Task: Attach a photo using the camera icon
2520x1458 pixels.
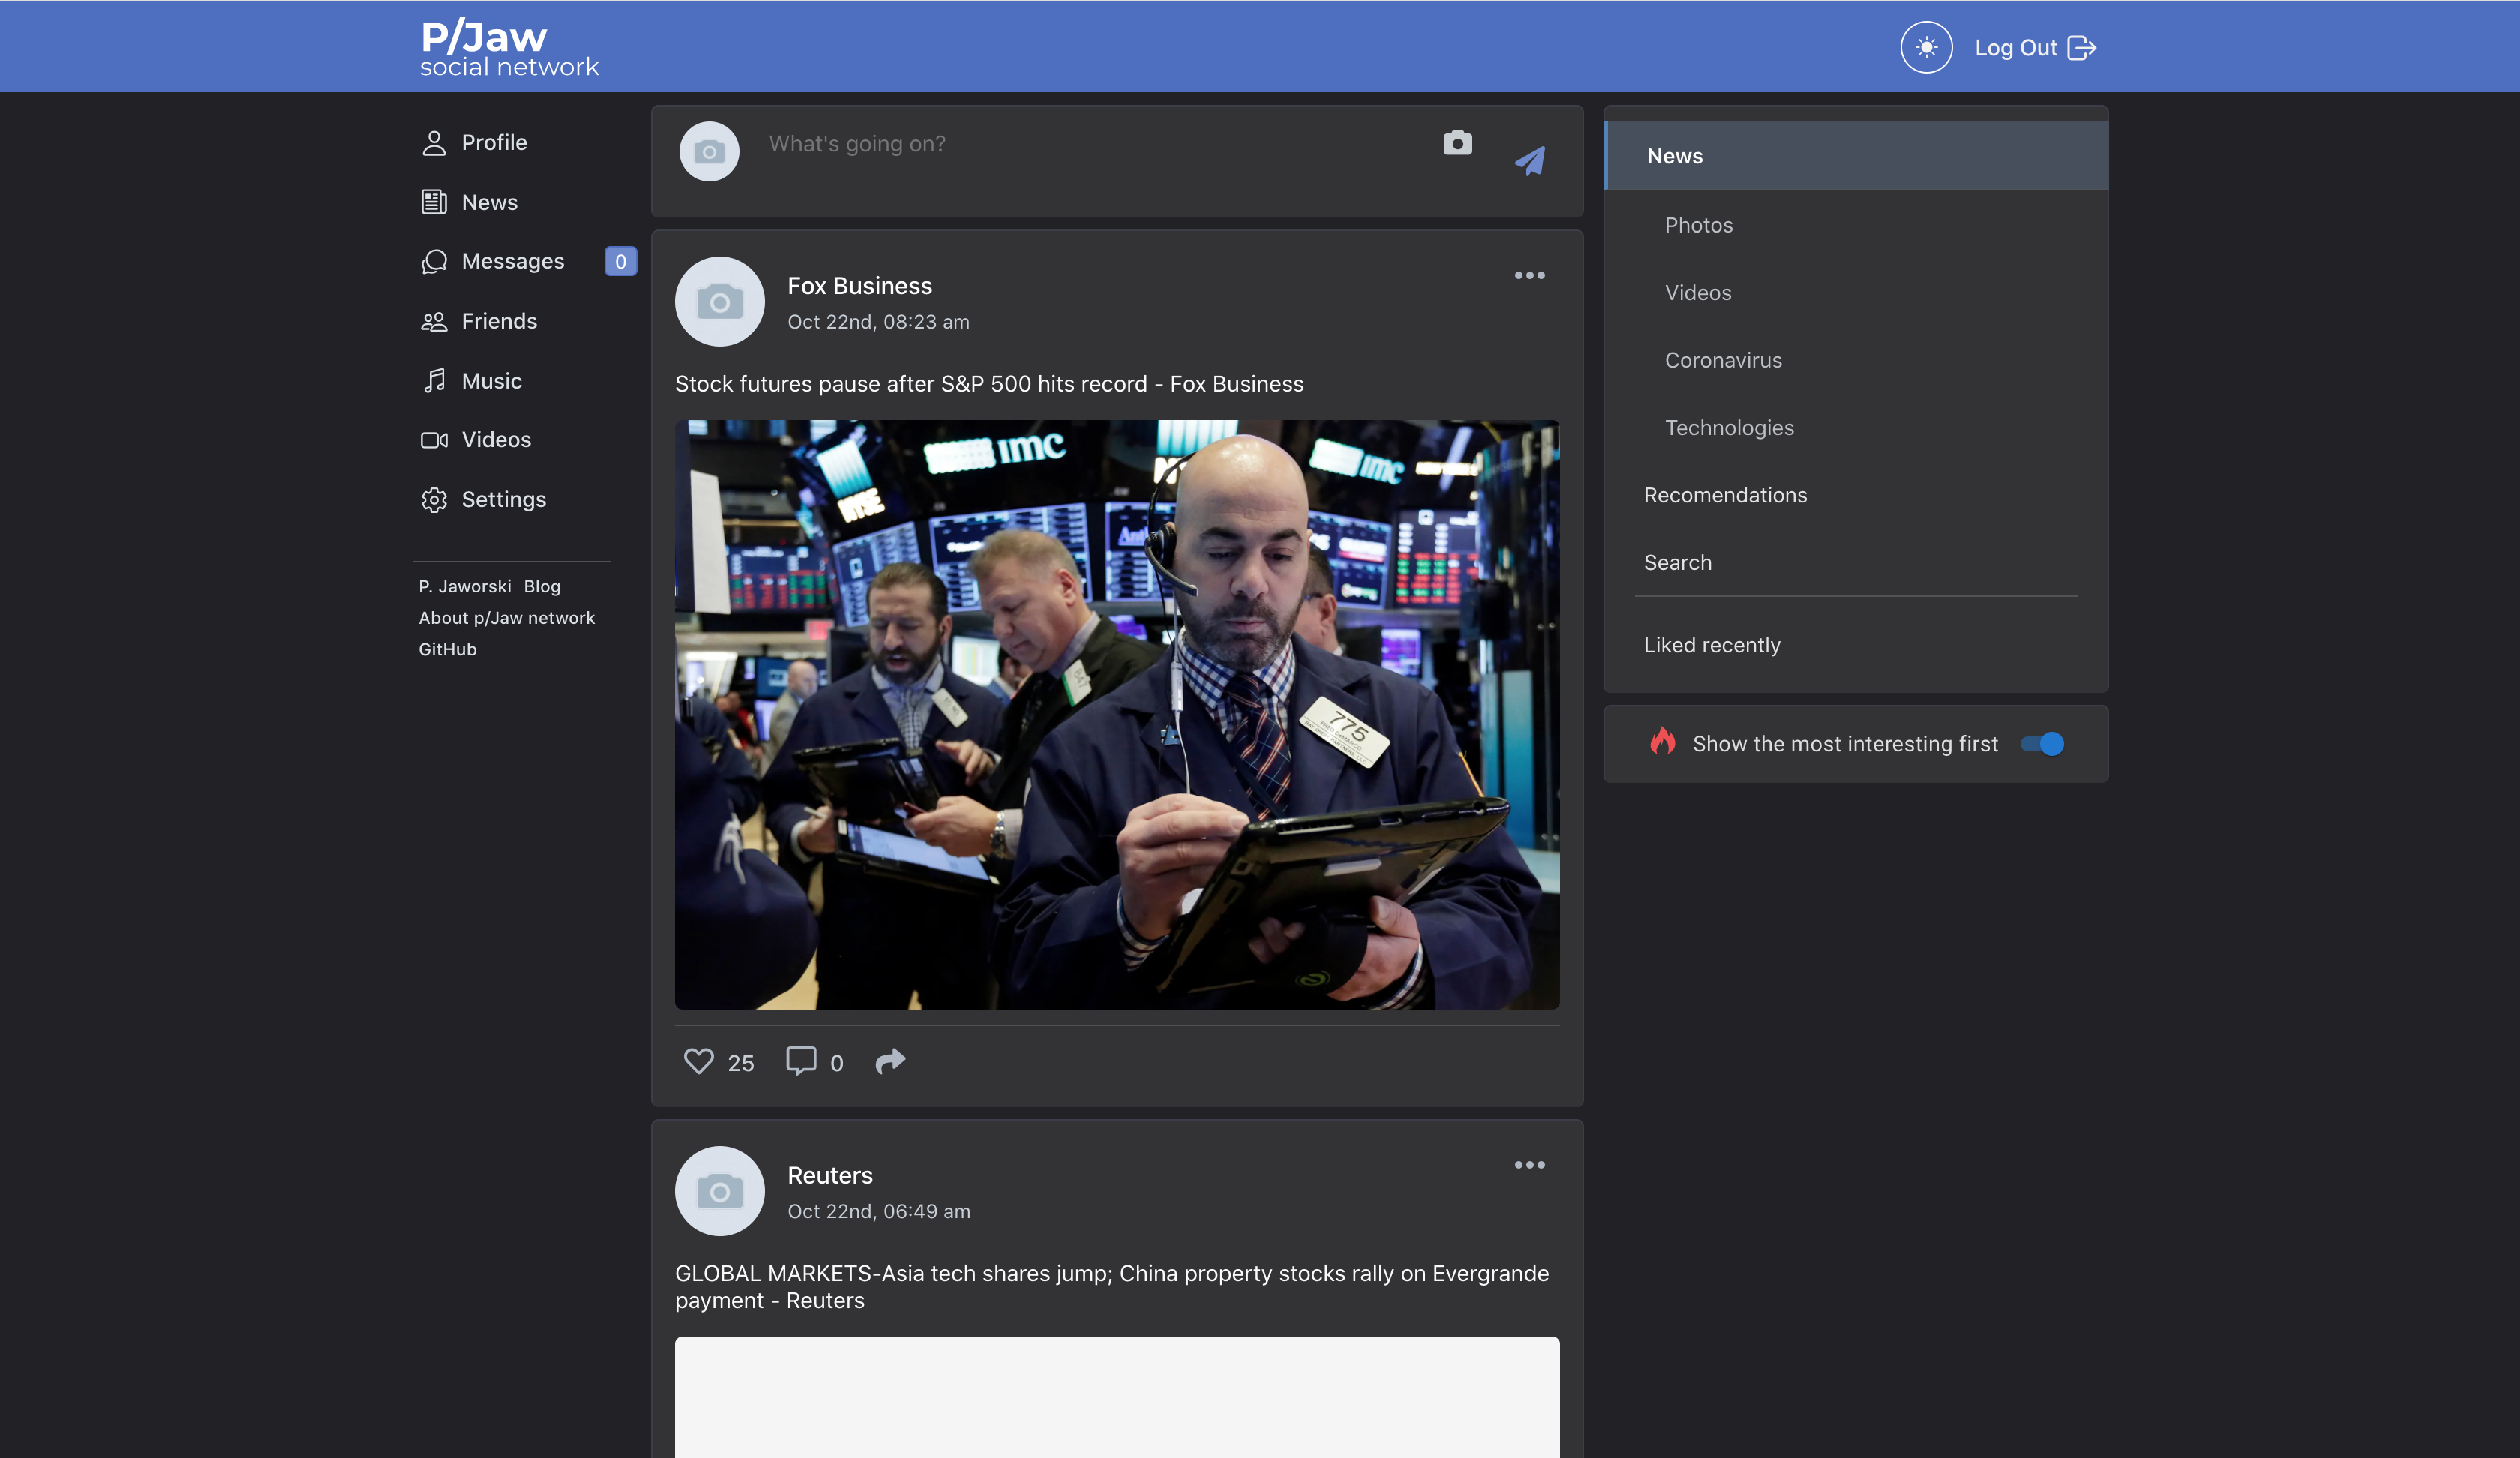Action: [x=1457, y=143]
